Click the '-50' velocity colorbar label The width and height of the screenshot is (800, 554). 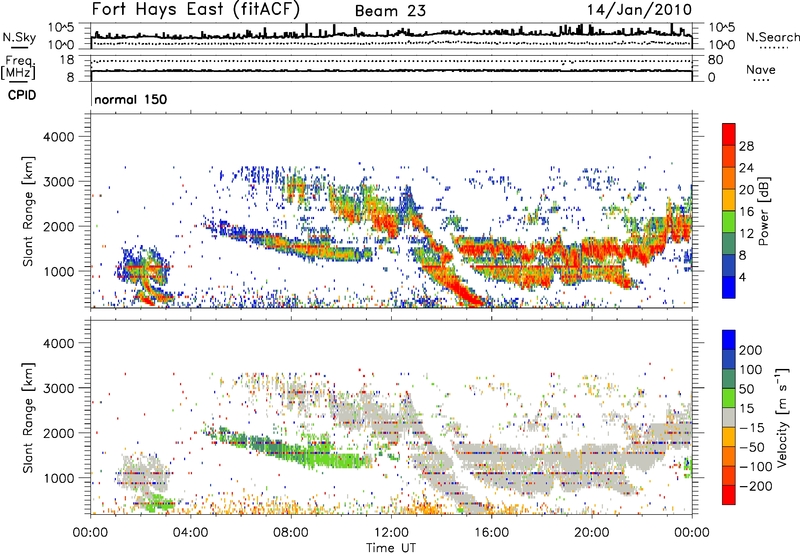click(x=751, y=448)
